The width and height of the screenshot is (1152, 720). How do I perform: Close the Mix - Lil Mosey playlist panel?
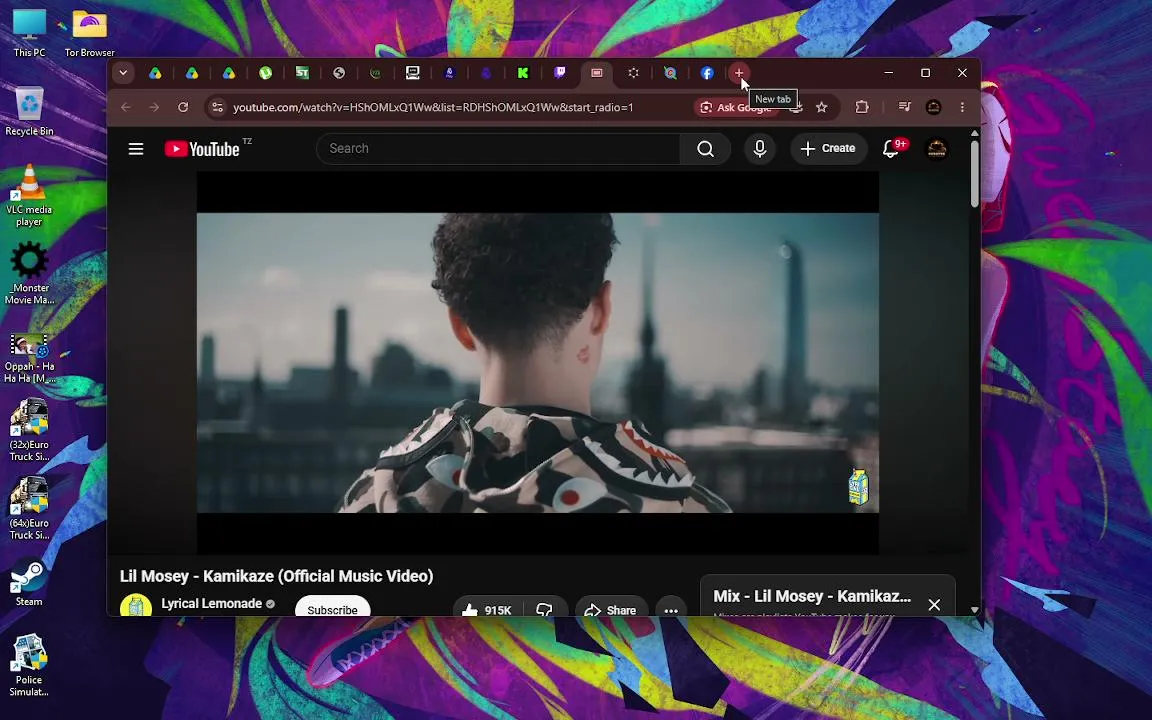point(934,605)
